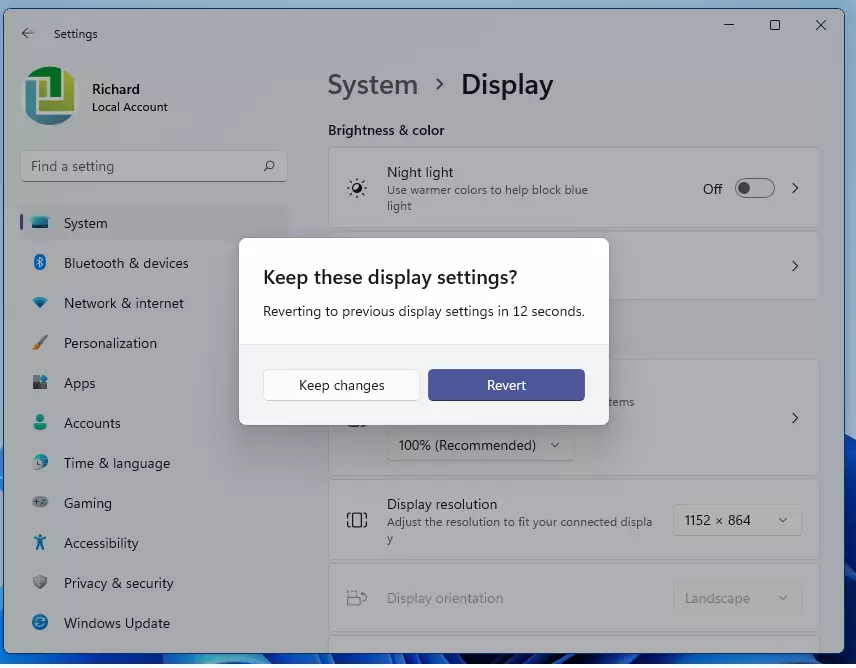Viewport: 856px width, 668px height.
Task: Click System in the breadcrumb navigation
Action: point(373,85)
